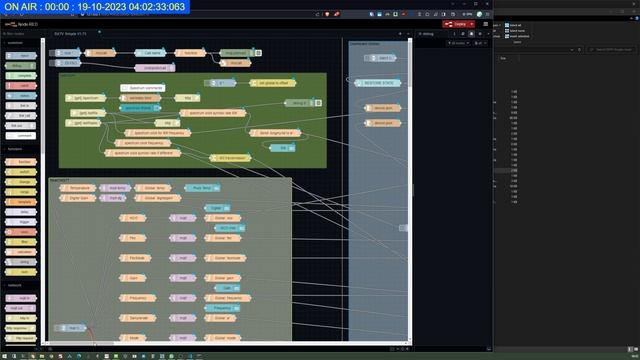The height and width of the screenshot is (360, 640).
Task: Select the 'Call name' node on the canvas
Action: [x=150, y=53]
